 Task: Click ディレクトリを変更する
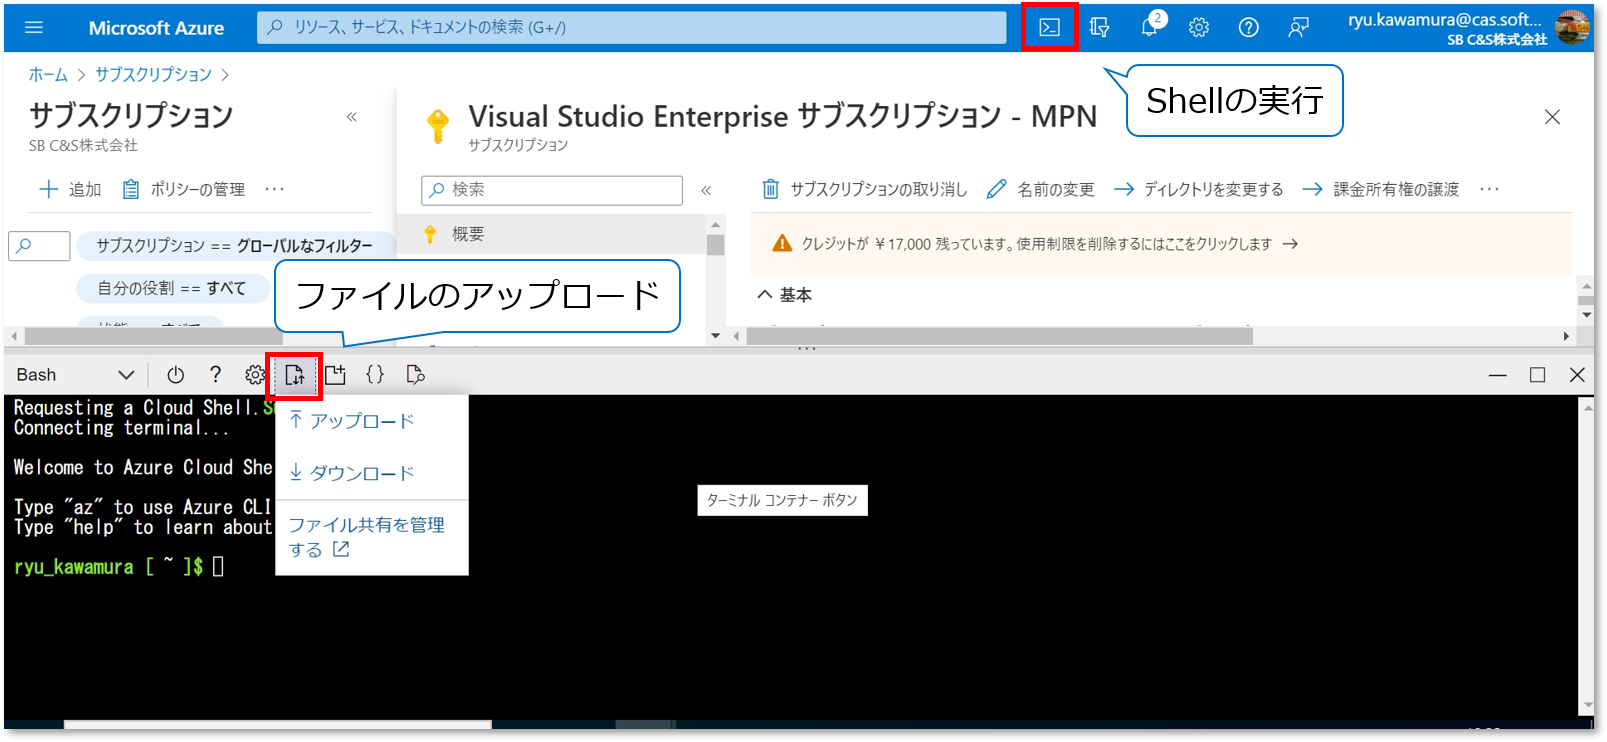pos(1199,189)
